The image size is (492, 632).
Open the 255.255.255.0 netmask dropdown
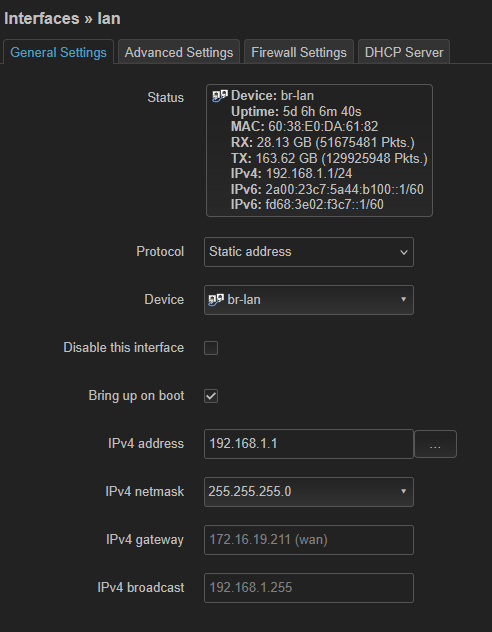pos(309,492)
